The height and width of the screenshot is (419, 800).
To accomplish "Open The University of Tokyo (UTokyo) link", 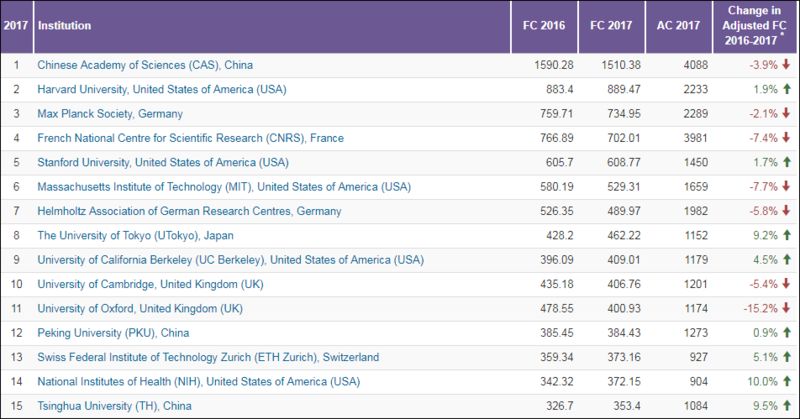I will (135, 235).
